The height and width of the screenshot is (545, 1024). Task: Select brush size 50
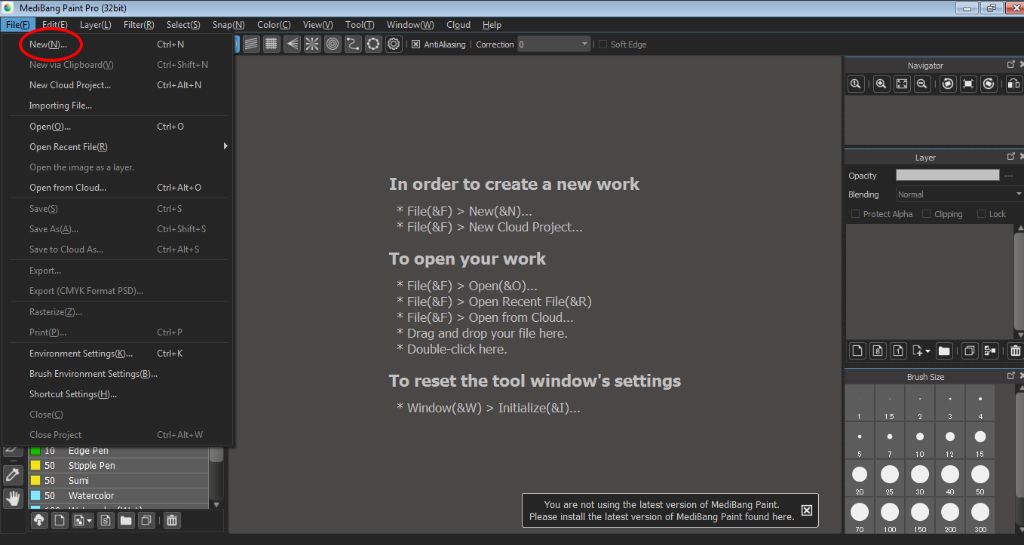980,480
